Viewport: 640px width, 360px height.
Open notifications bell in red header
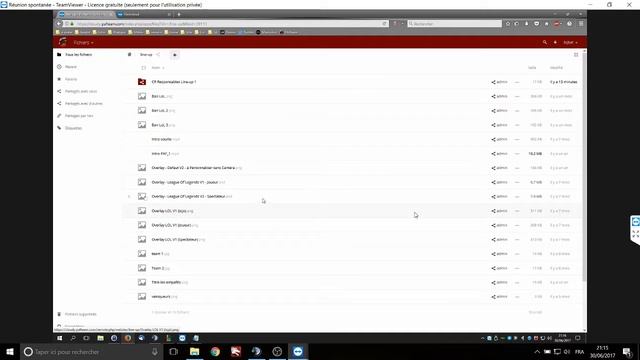555,42
